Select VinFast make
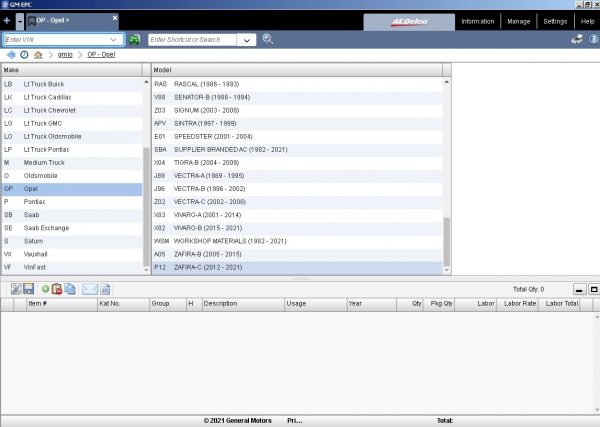Viewport: 600px width, 427px height. [x=72, y=267]
